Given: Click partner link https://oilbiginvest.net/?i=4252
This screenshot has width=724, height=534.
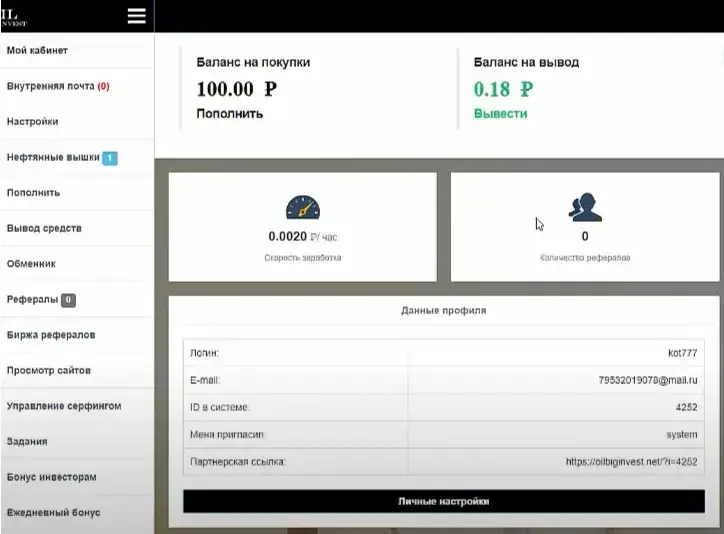Looking at the screenshot, I should click(x=632, y=462).
